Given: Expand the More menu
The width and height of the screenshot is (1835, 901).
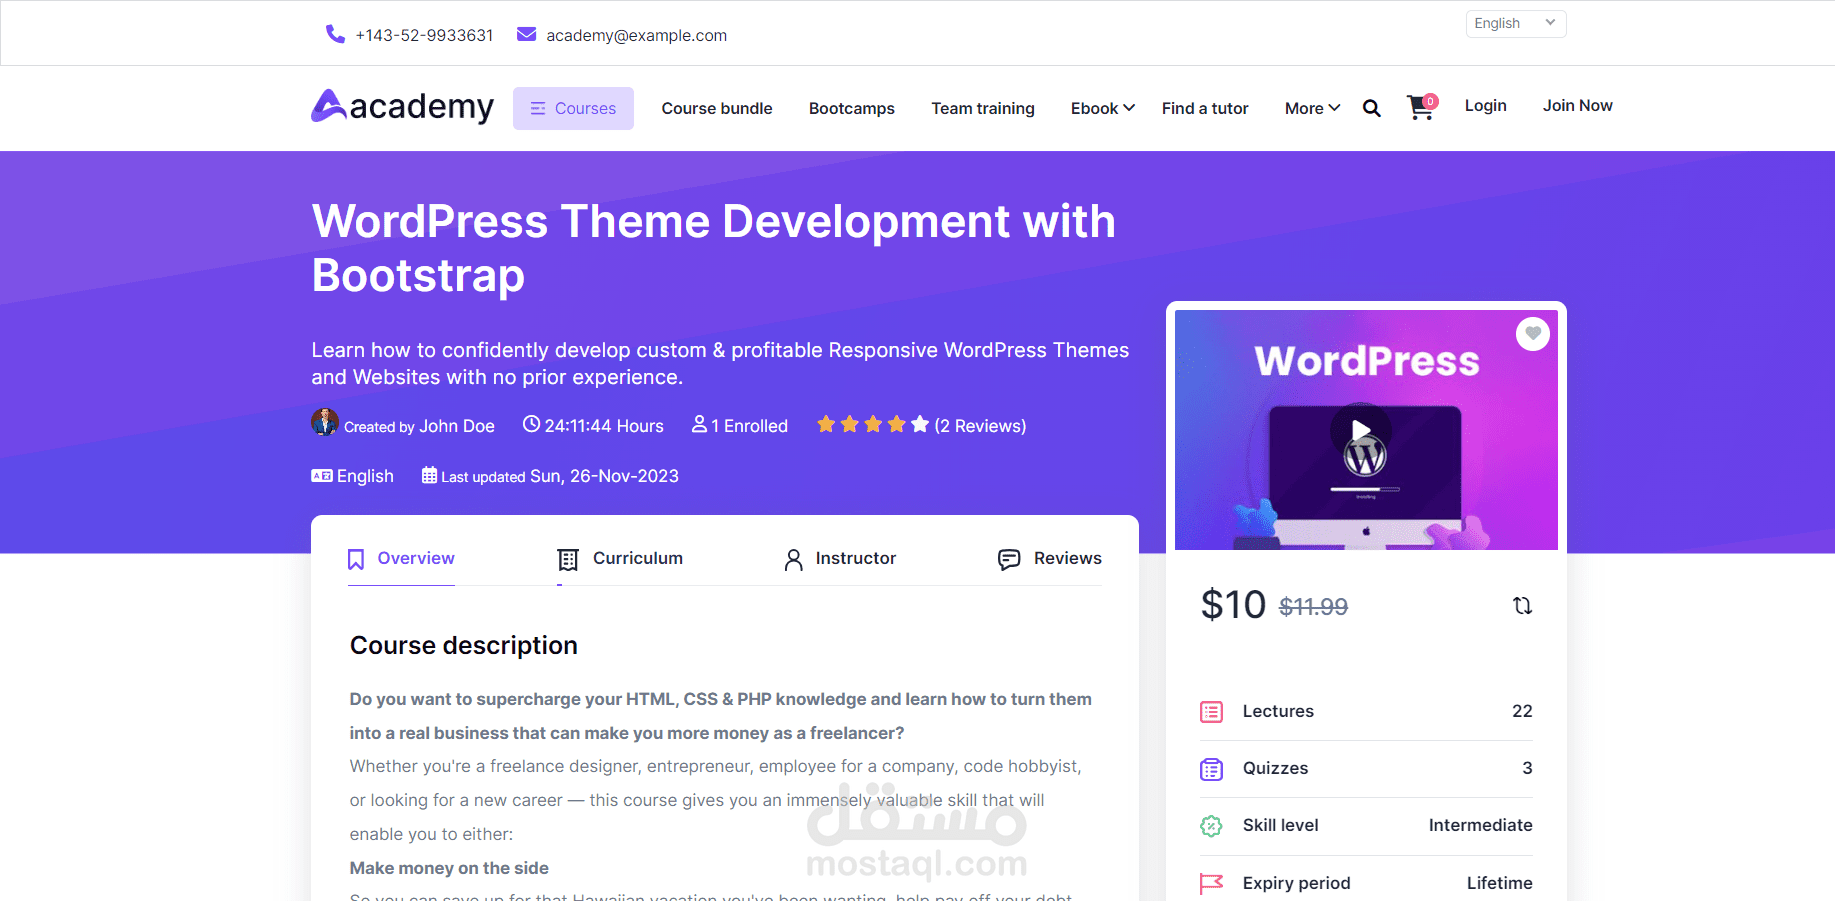Looking at the screenshot, I should [x=1312, y=108].
